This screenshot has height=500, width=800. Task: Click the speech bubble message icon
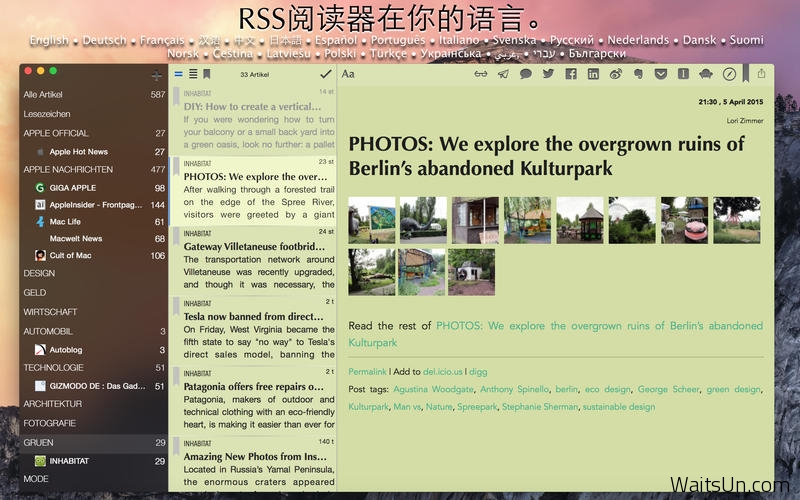pos(526,74)
